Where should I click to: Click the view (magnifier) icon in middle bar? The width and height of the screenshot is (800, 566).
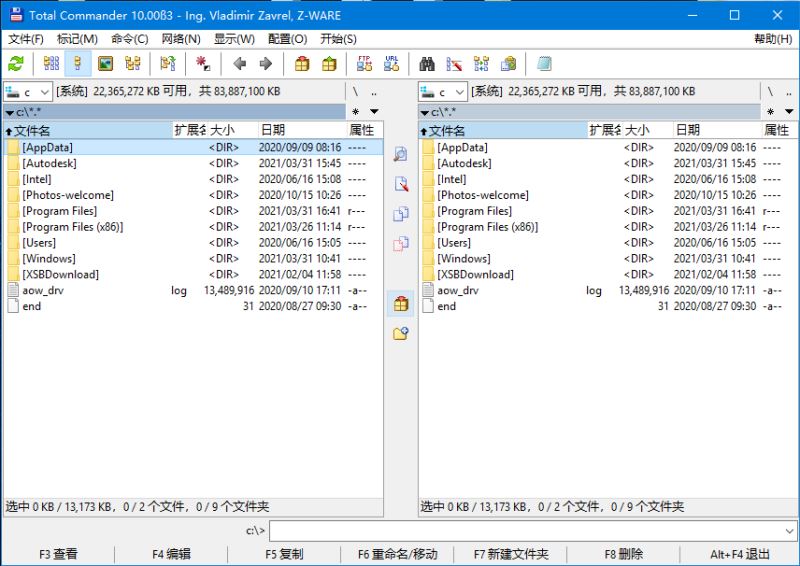[401, 154]
